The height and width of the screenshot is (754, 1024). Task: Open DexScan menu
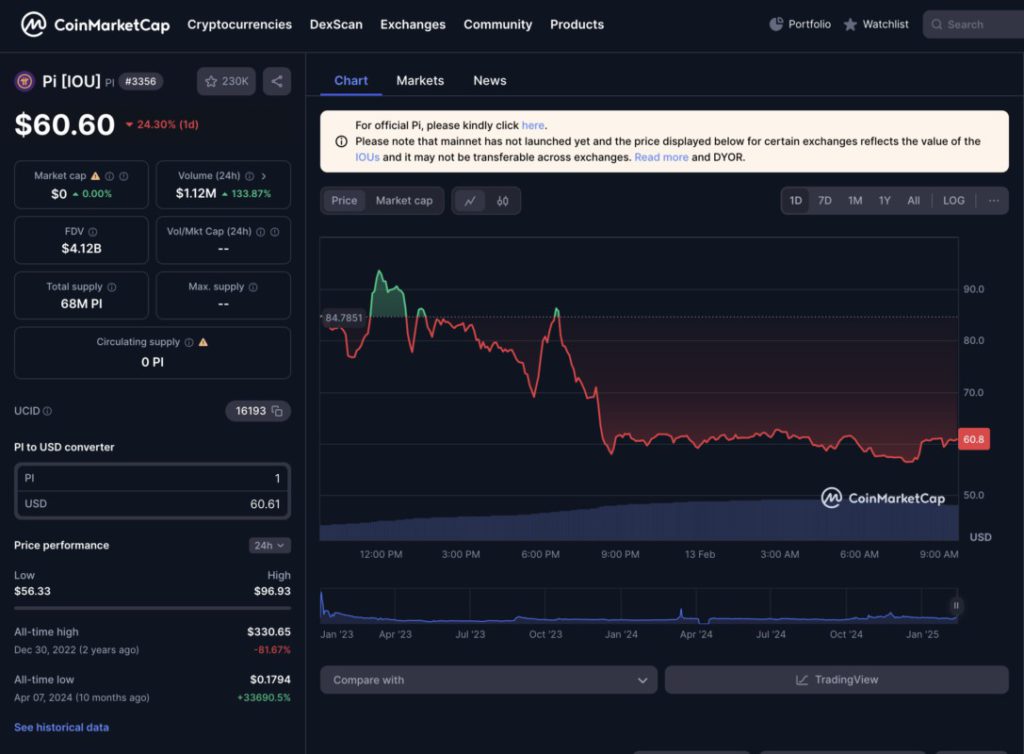point(336,25)
